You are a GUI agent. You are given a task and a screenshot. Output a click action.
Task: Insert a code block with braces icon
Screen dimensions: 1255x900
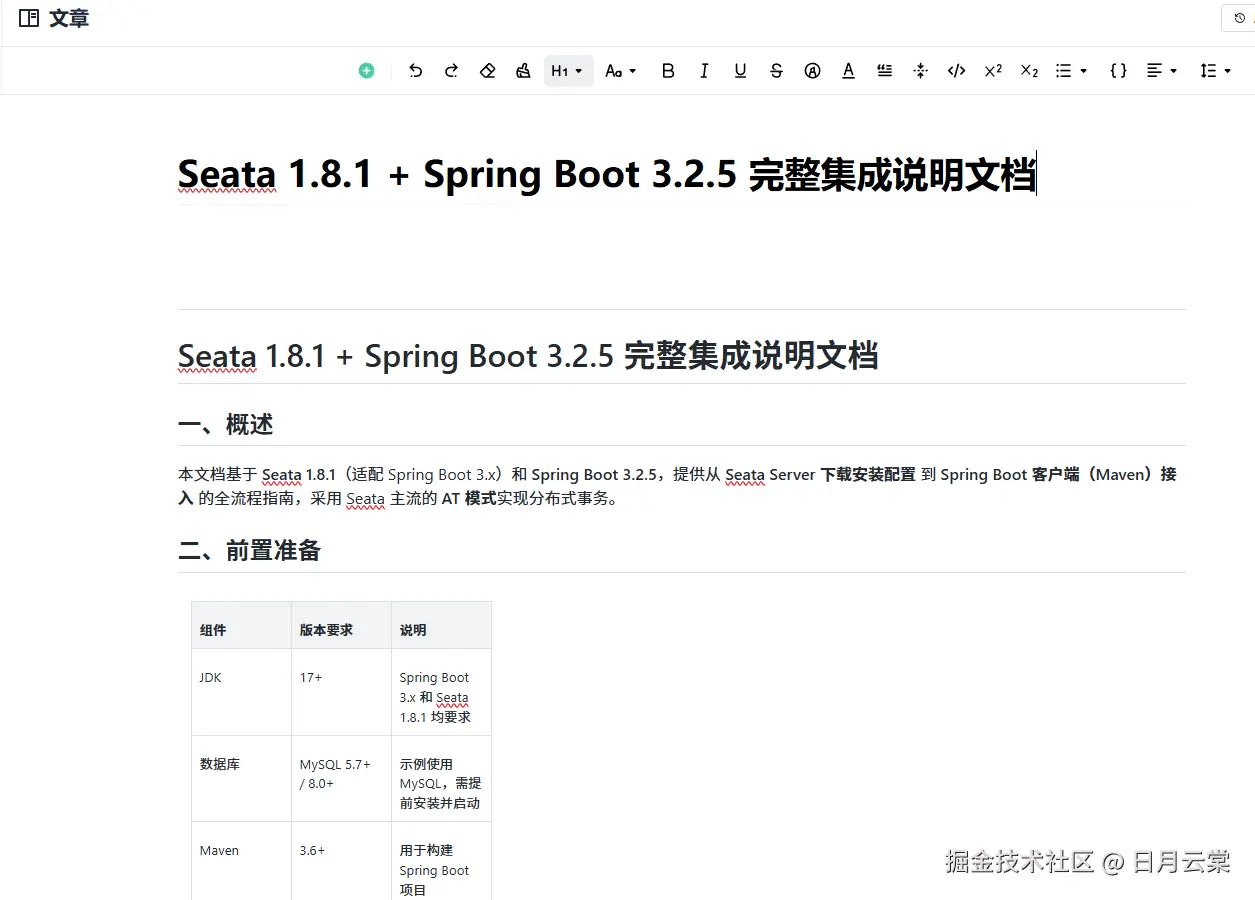pos(1118,71)
